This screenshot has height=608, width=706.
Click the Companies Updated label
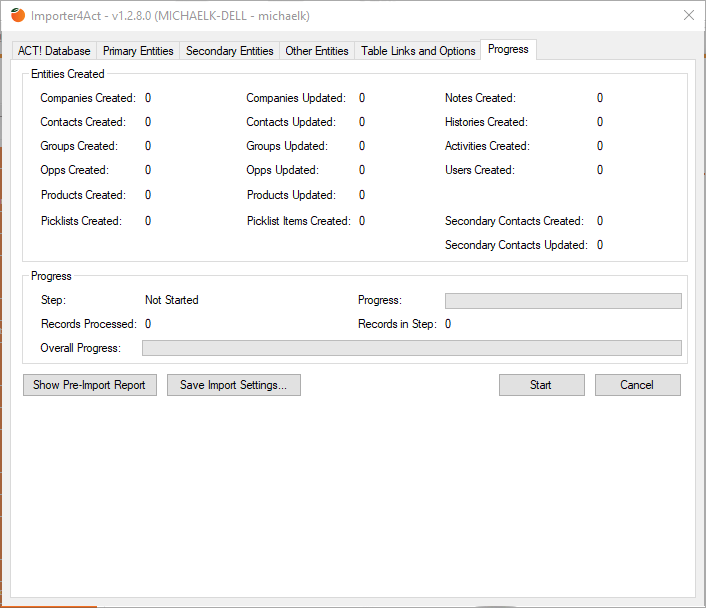(296, 98)
